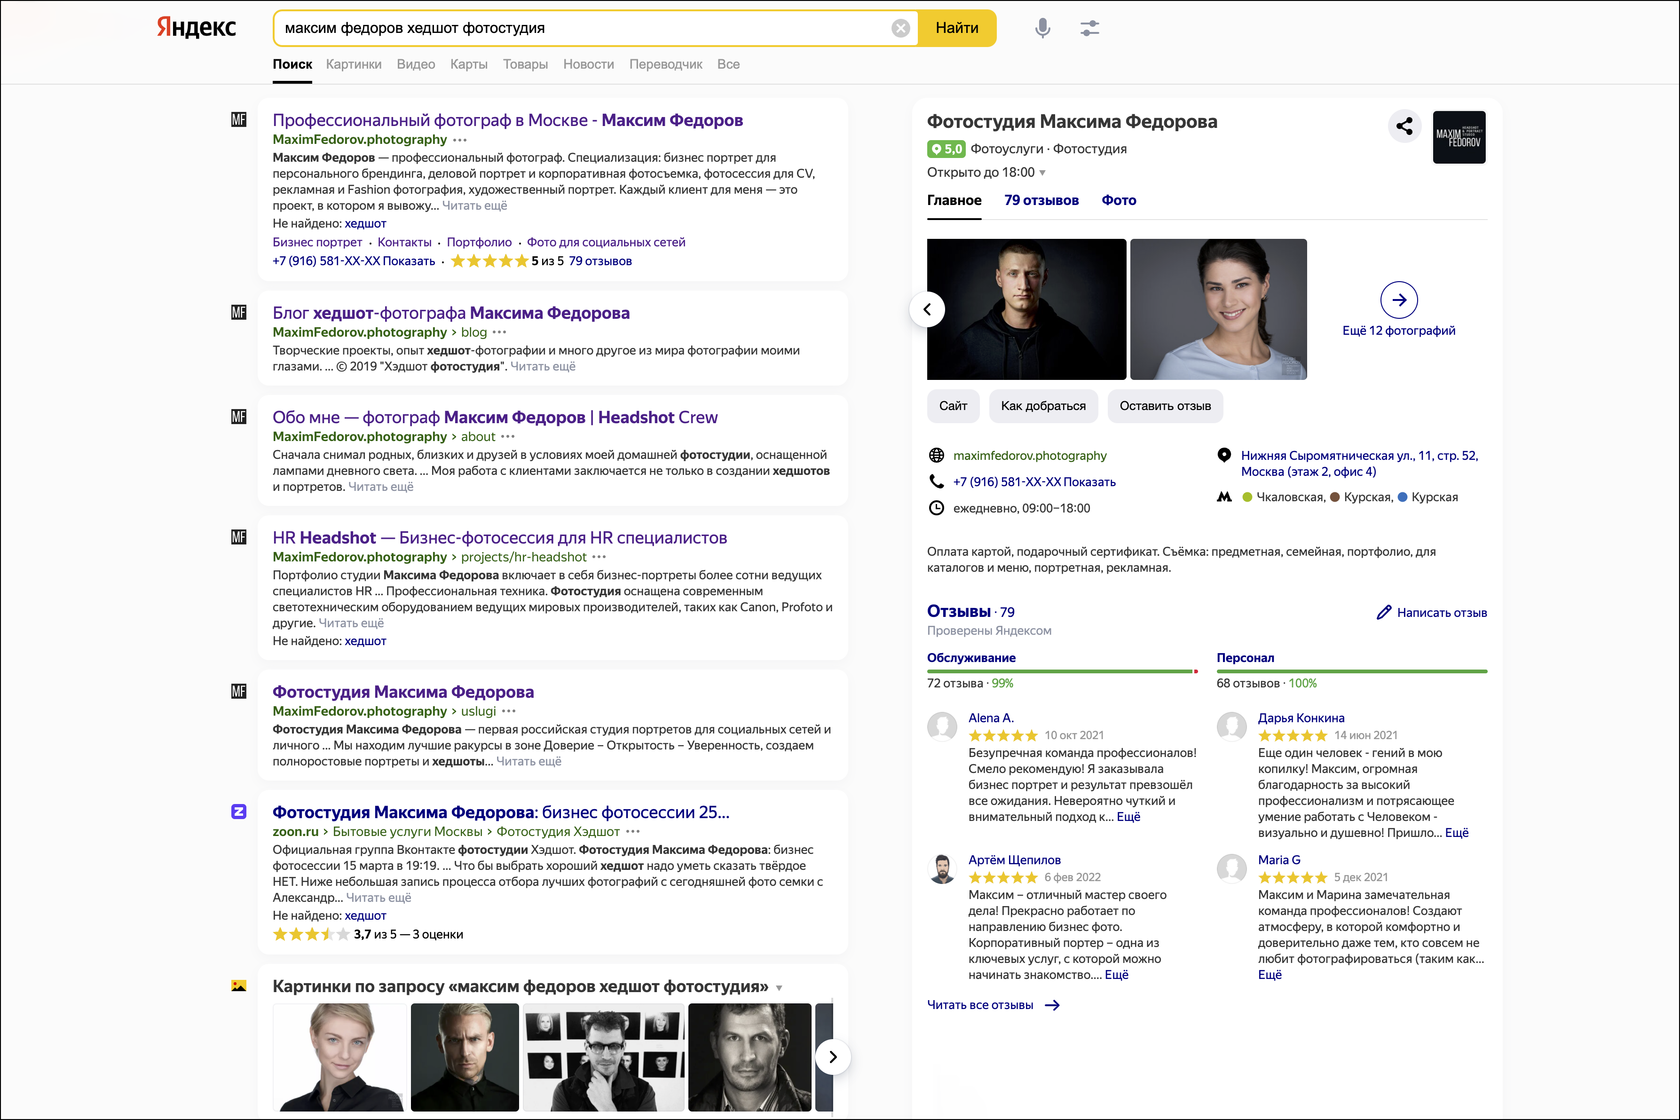Open the HR Headshot result link

click(x=500, y=538)
